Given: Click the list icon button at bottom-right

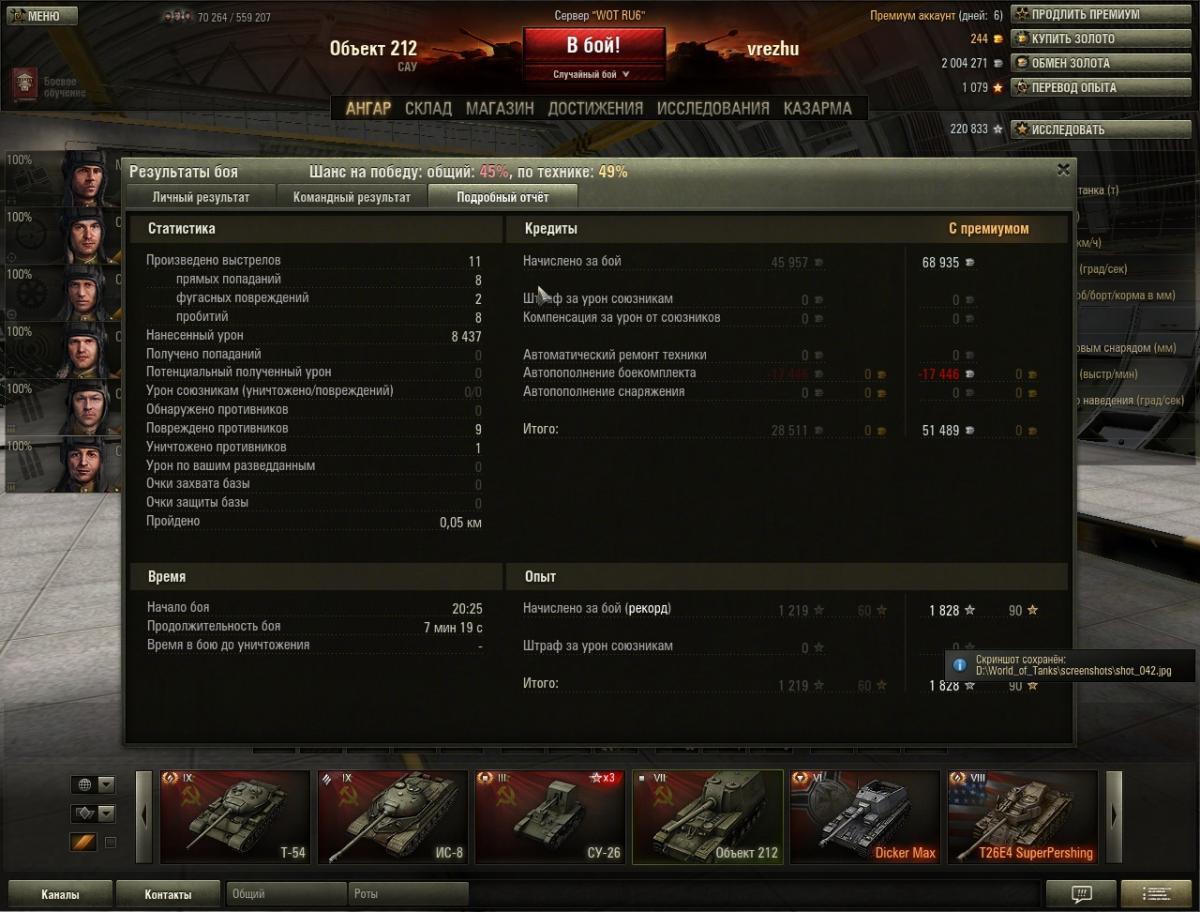Looking at the screenshot, I should 1157,894.
